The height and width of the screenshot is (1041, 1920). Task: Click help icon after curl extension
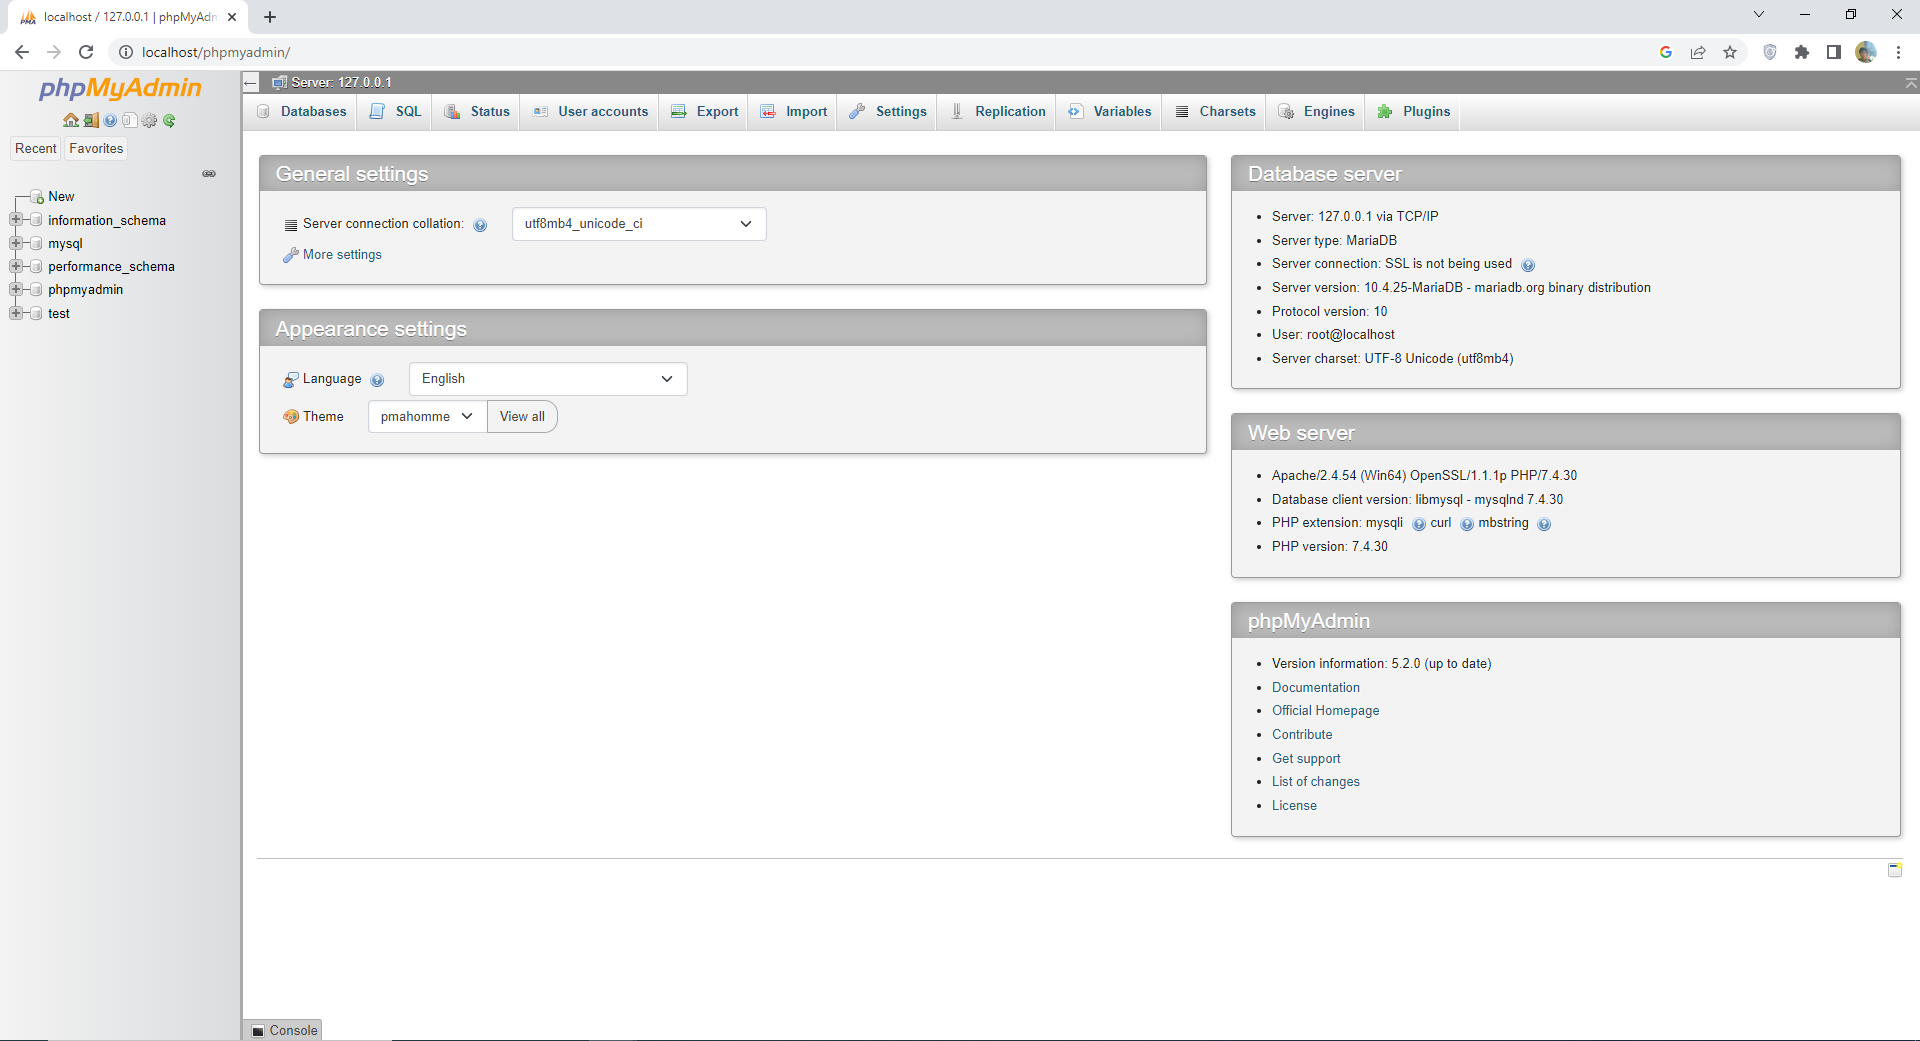coord(1466,524)
